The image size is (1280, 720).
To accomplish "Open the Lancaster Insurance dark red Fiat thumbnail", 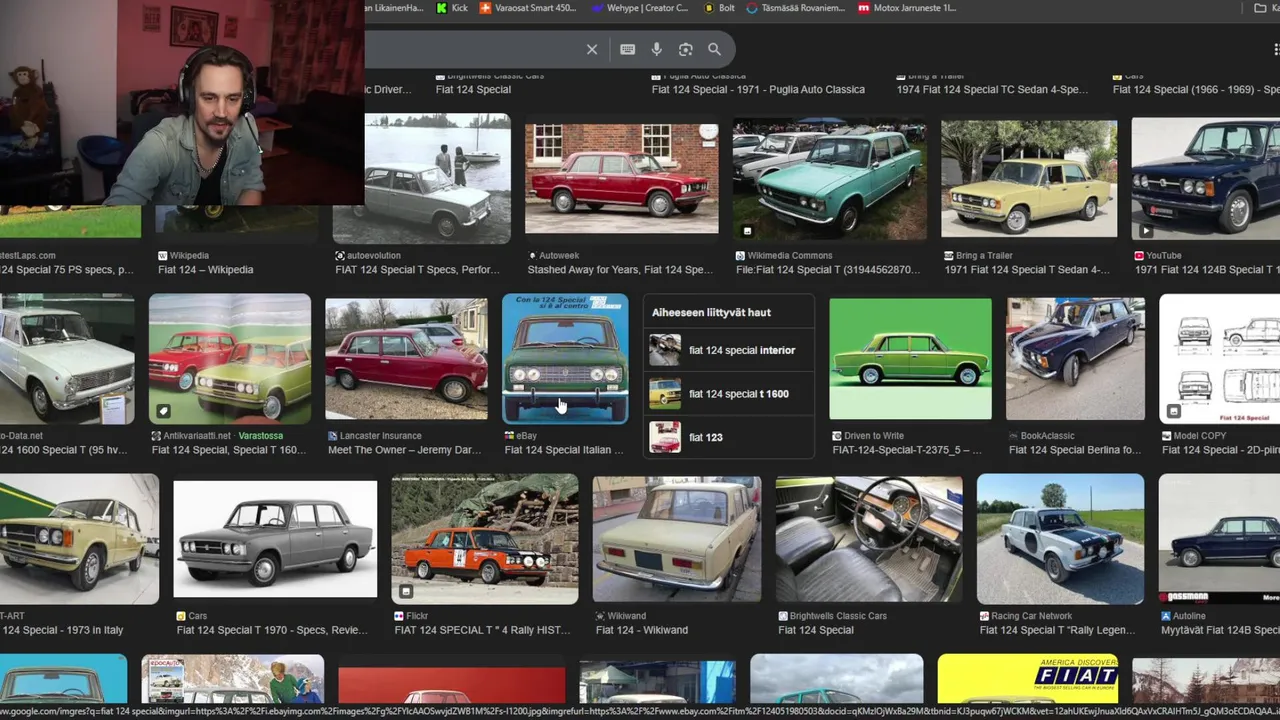I will pyautogui.click(x=406, y=359).
